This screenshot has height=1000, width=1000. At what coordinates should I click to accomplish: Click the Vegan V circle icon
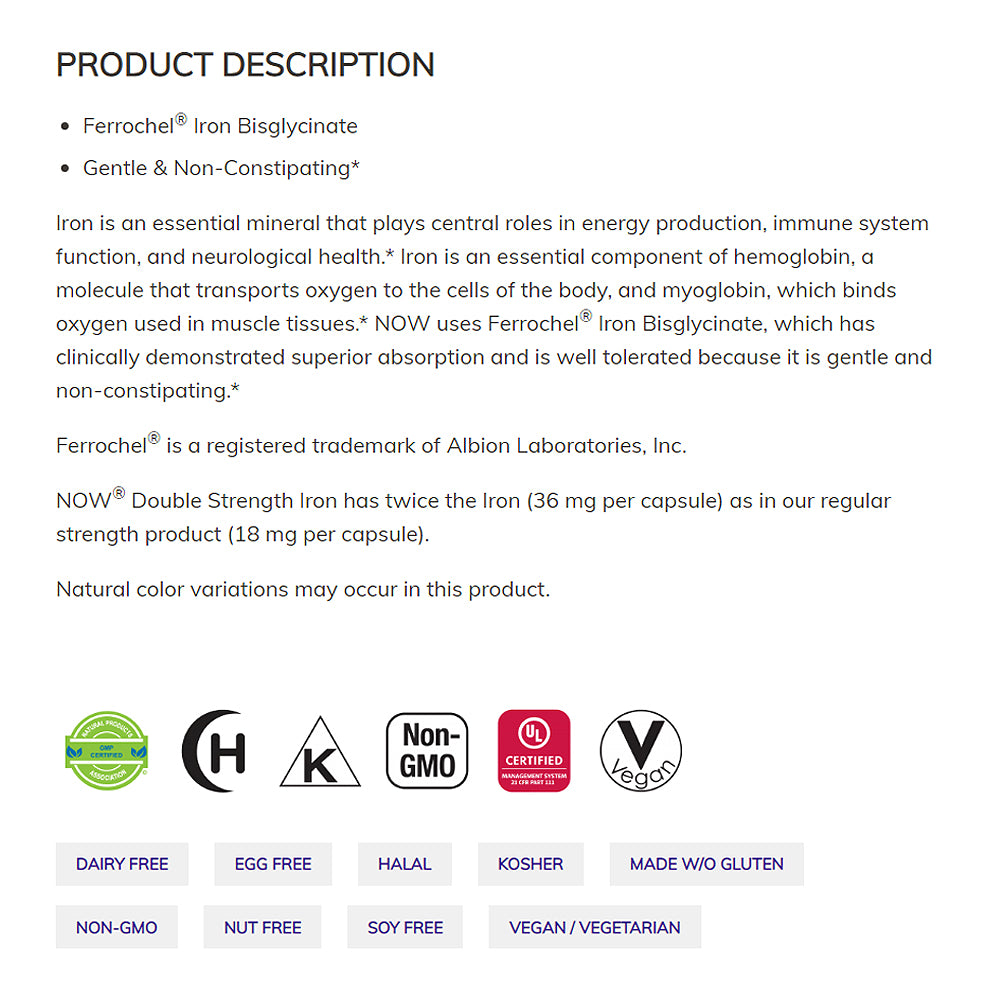coord(641,751)
